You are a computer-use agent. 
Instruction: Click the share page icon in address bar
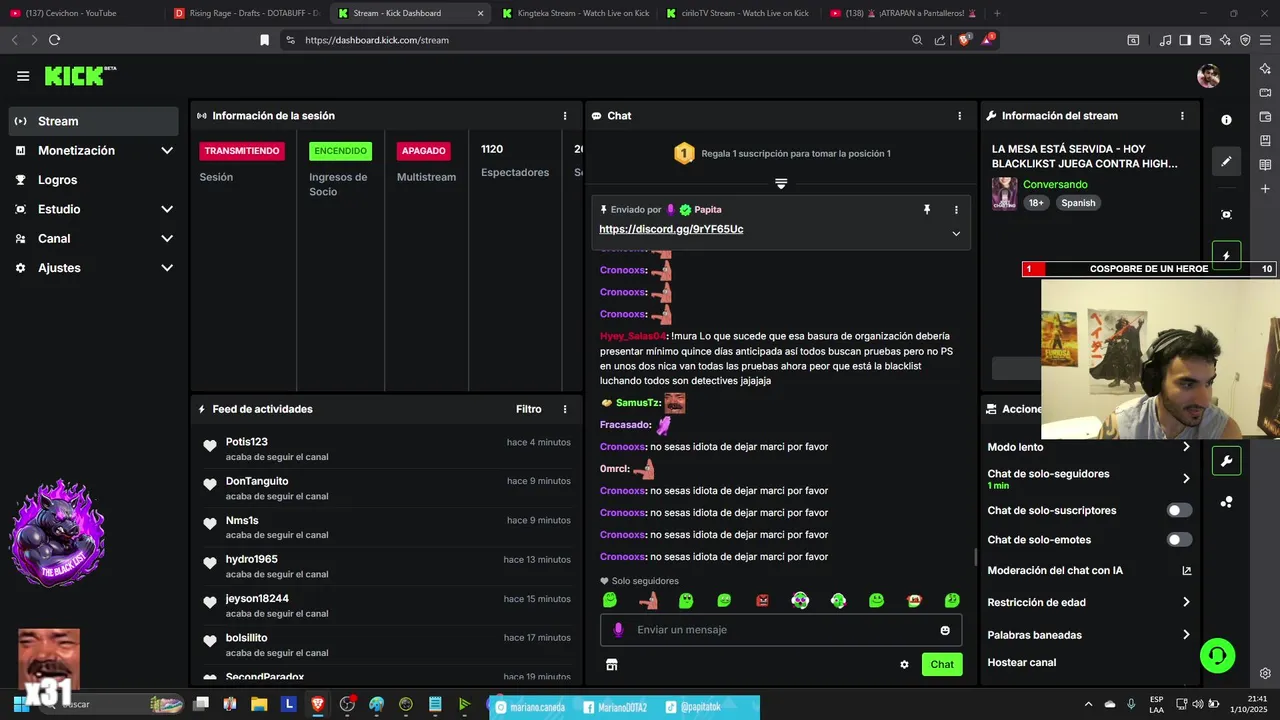940,40
